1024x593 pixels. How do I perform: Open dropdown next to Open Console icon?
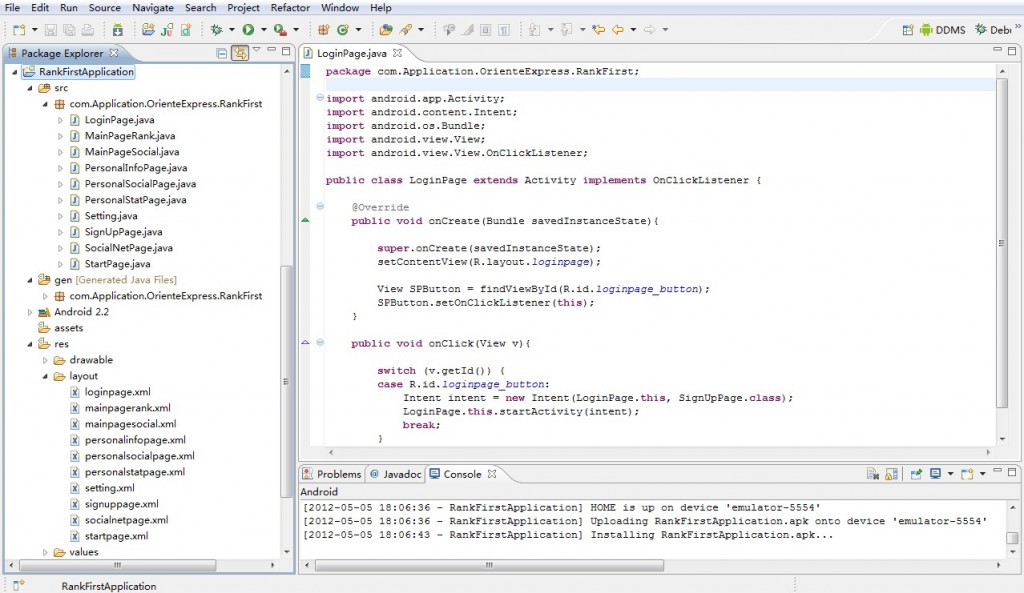tap(982, 475)
